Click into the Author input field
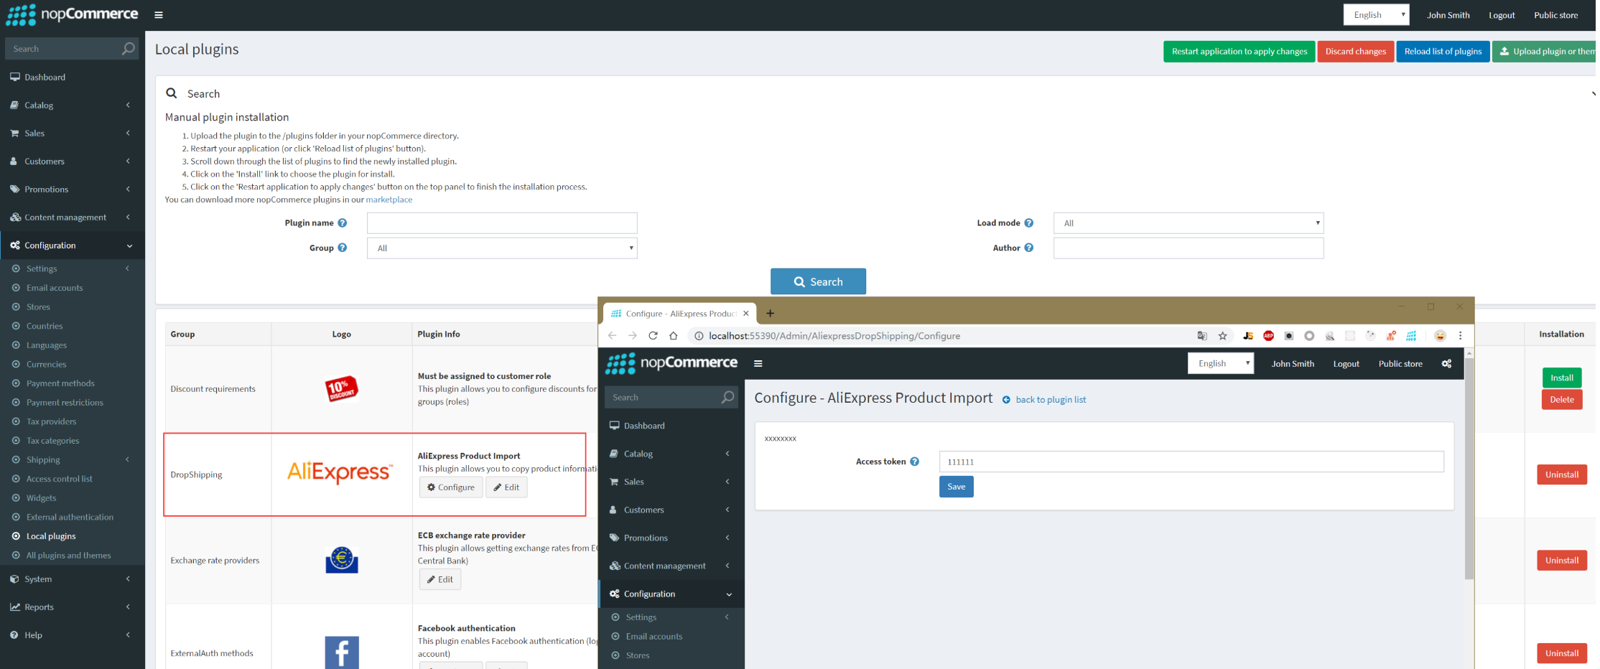This screenshot has width=1600, height=669. [x=1188, y=248]
